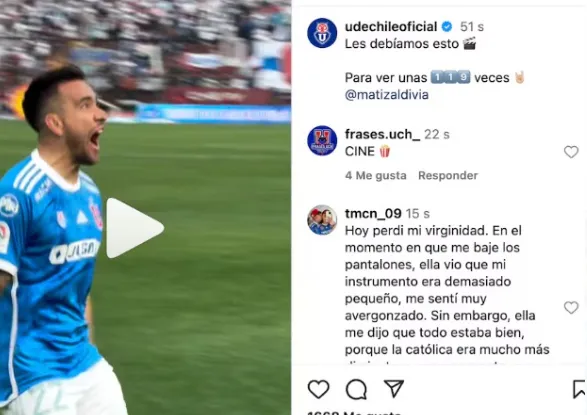
Task: Like the post with the heart icon
Action: (x=318, y=389)
